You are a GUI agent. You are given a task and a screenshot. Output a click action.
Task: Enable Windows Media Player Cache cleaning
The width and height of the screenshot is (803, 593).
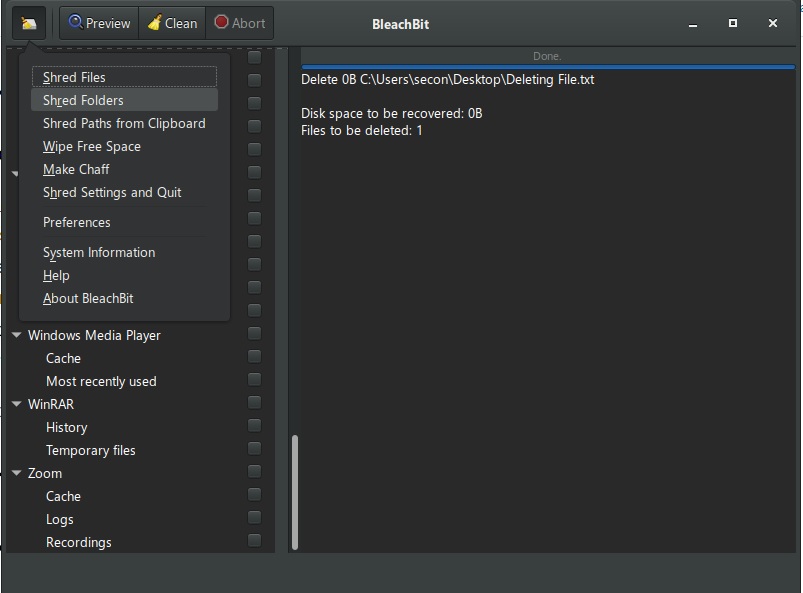tap(254, 358)
